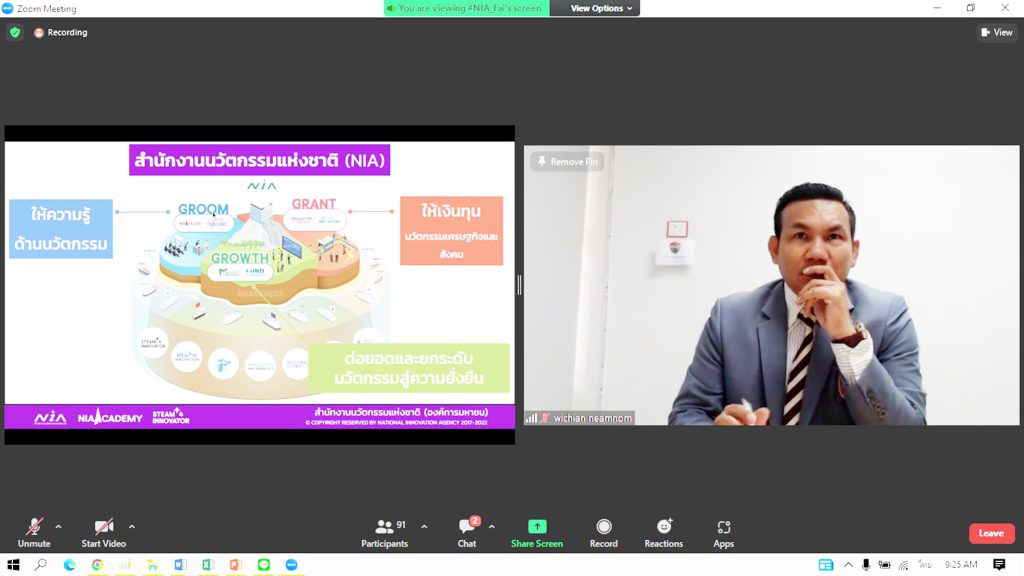Viewport: 1024px width, 576px height.
Task: Open Windows taskbar search
Action: [x=40, y=564]
